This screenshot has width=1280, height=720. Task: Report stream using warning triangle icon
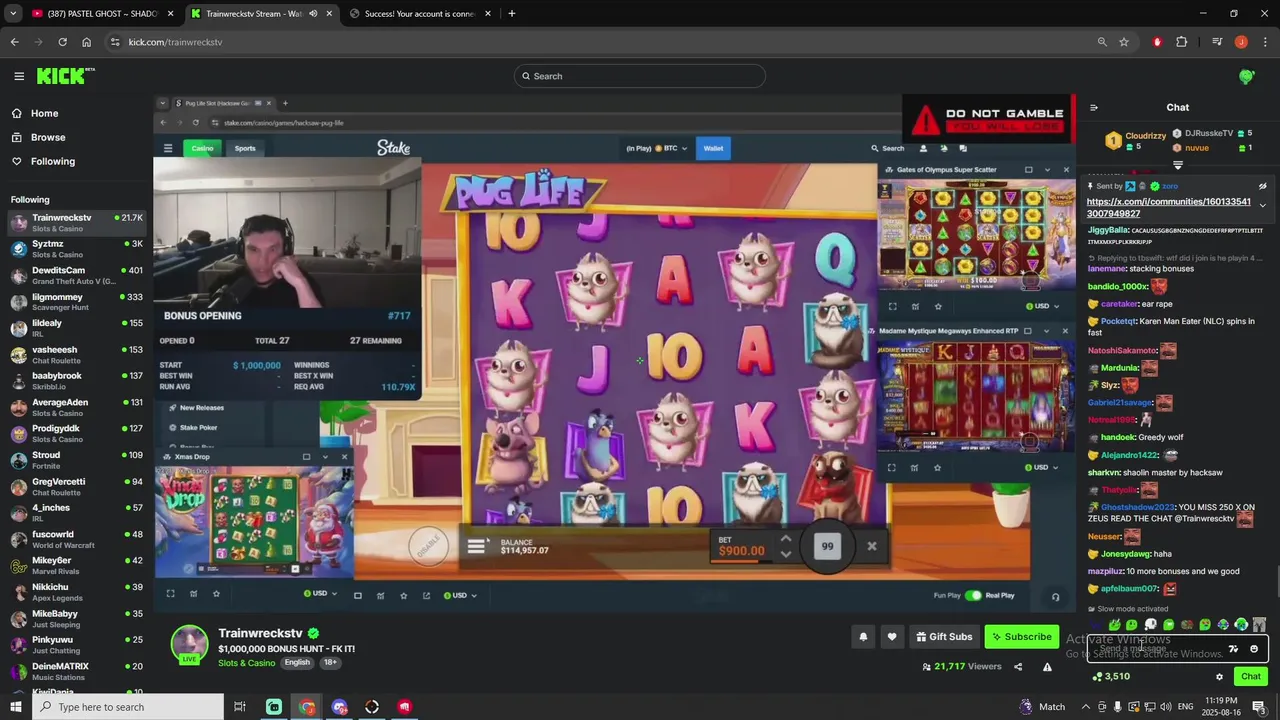pos(1047,667)
